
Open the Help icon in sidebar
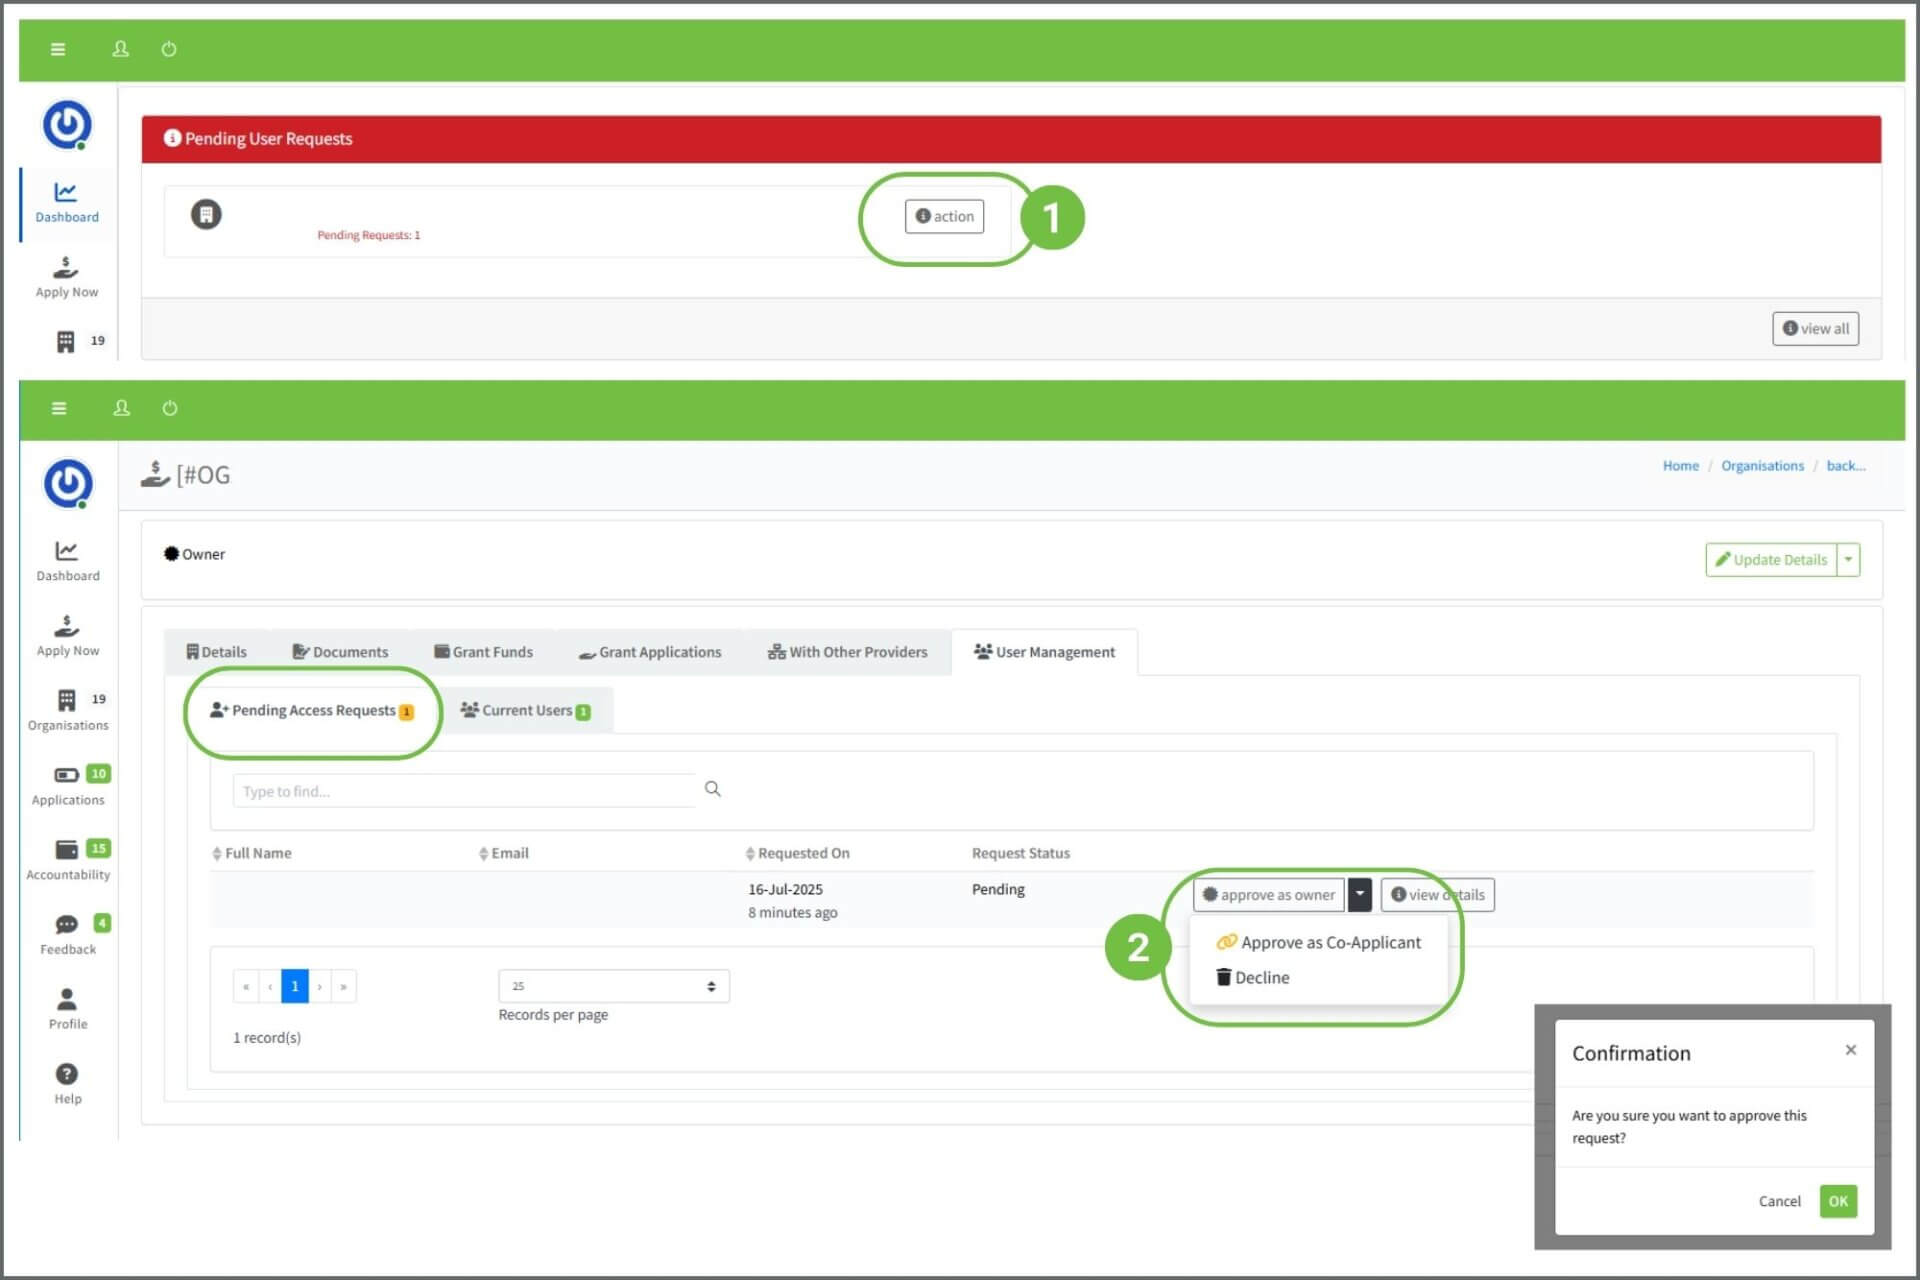click(x=66, y=1074)
